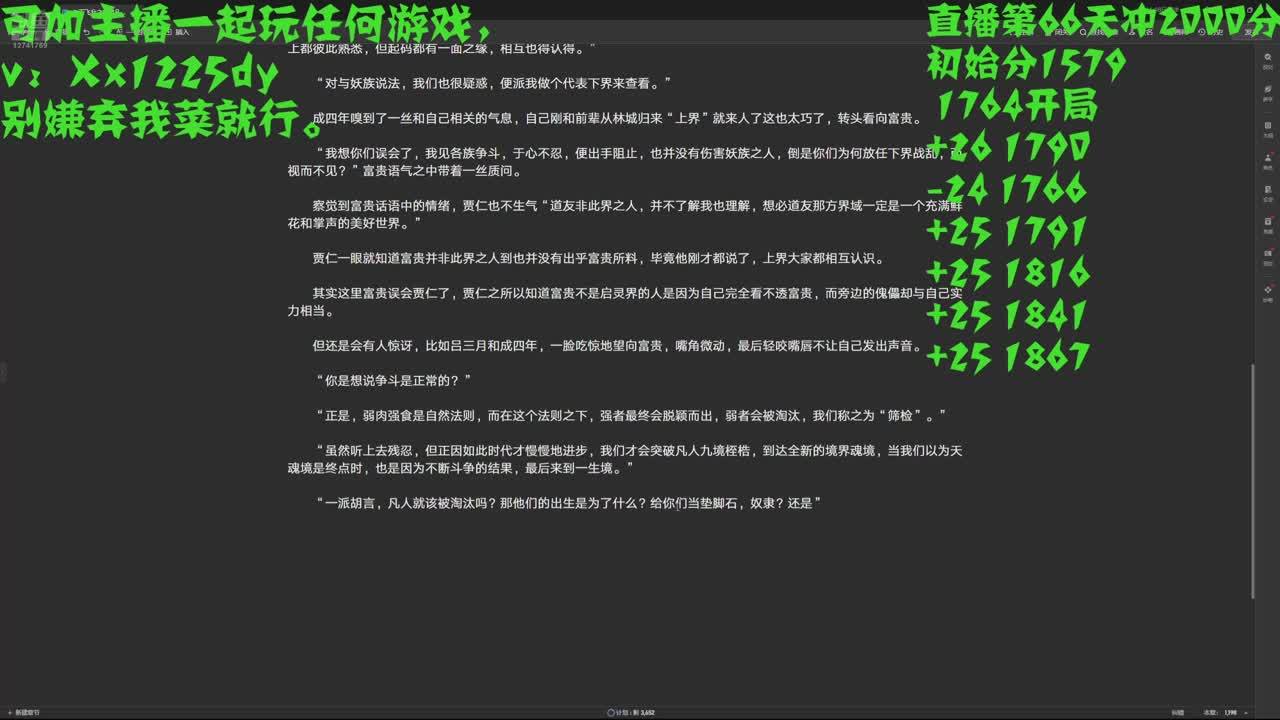The width and height of the screenshot is (1280, 720).
Task: Click the line starting “一派胡言，凡人就该被淘汰吗”
Action: [x=568, y=504]
